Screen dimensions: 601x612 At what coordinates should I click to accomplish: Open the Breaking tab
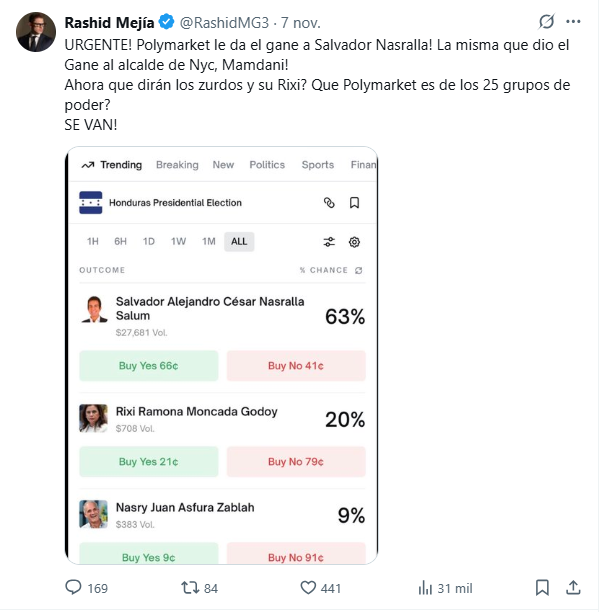(x=177, y=165)
